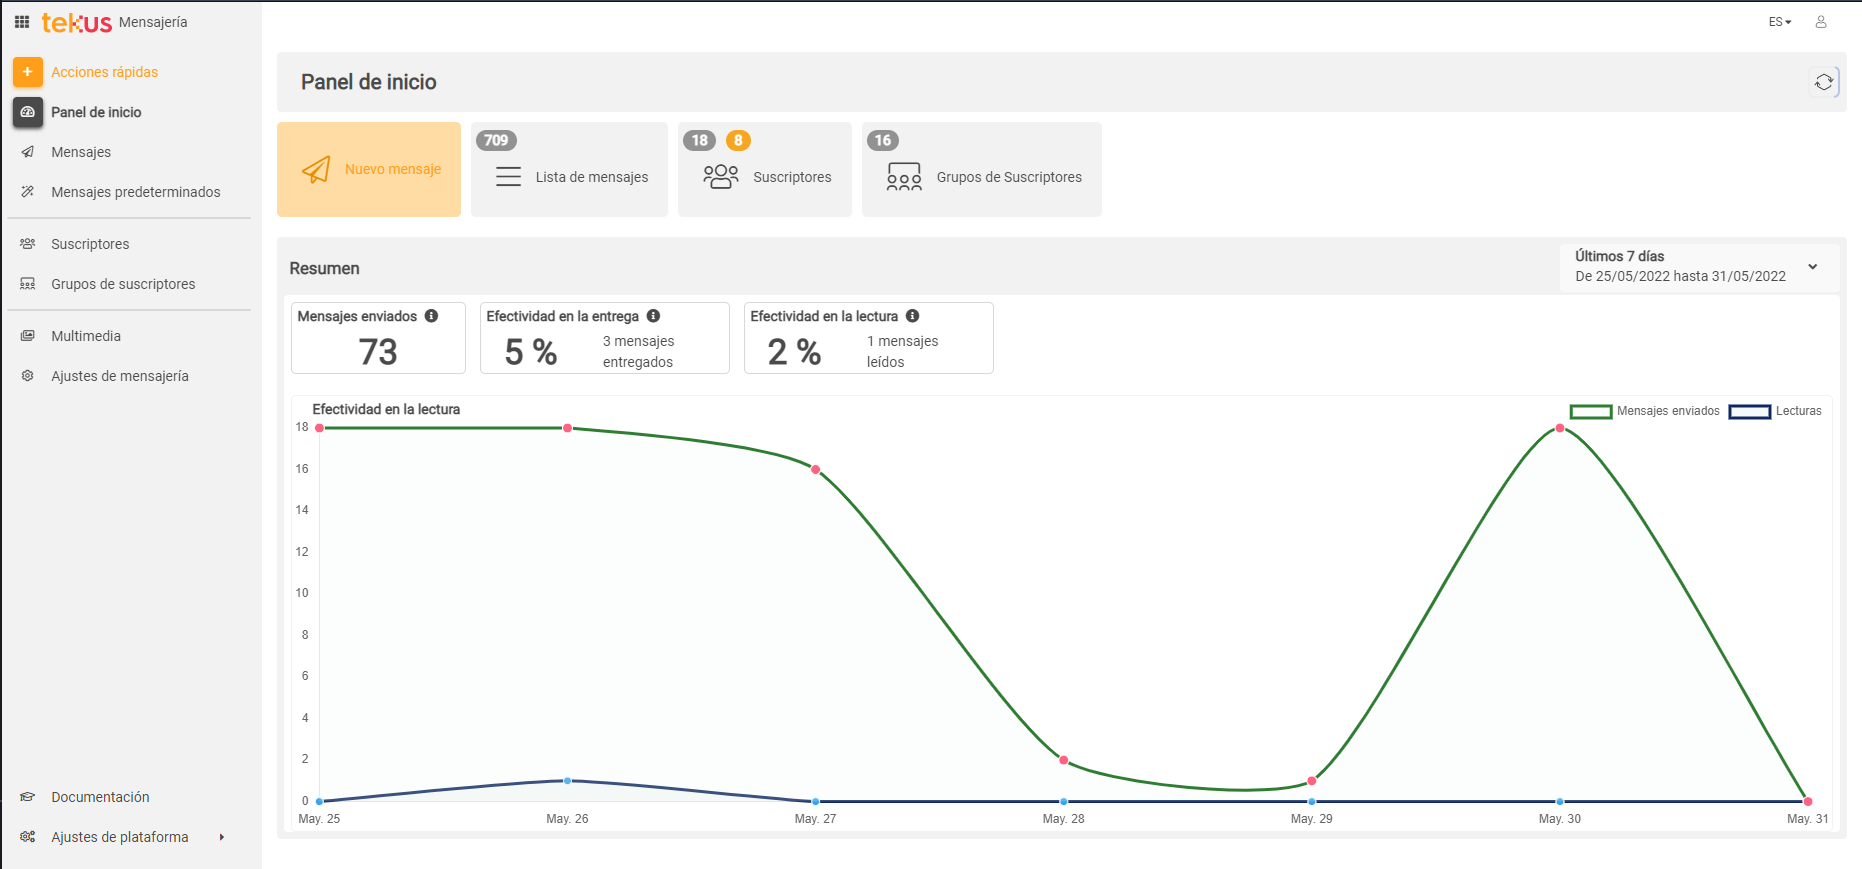1862x869 pixels.
Task: Open the user profile icon
Action: pyautogui.click(x=1821, y=22)
